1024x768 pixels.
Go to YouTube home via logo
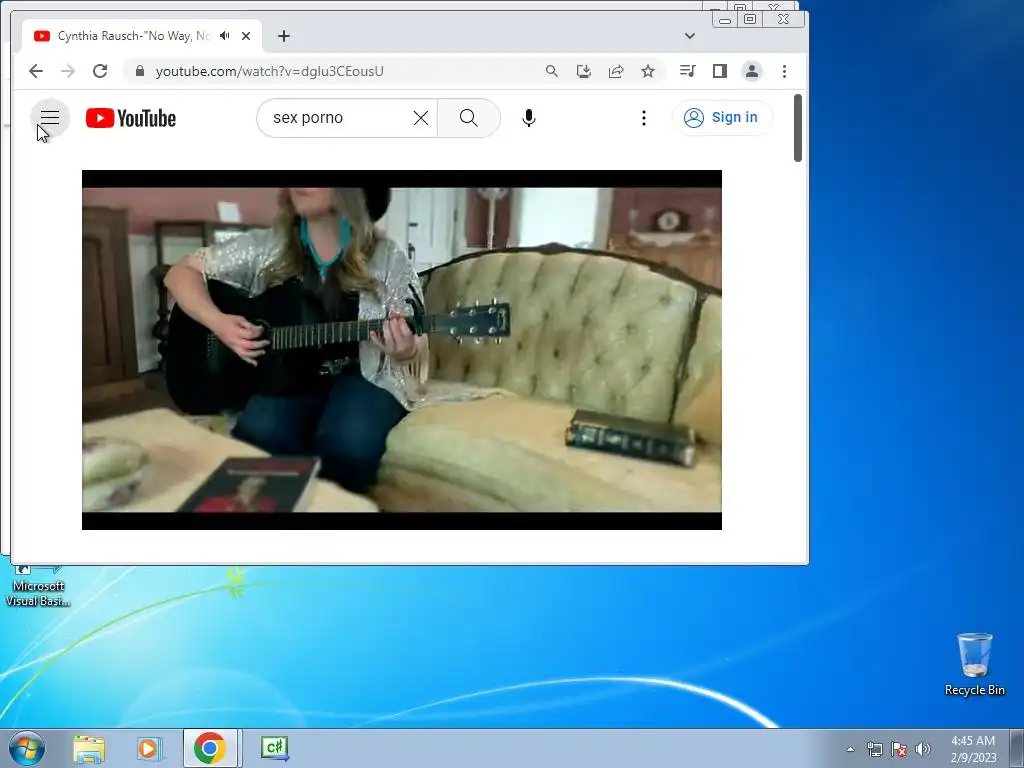[x=131, y=118]
